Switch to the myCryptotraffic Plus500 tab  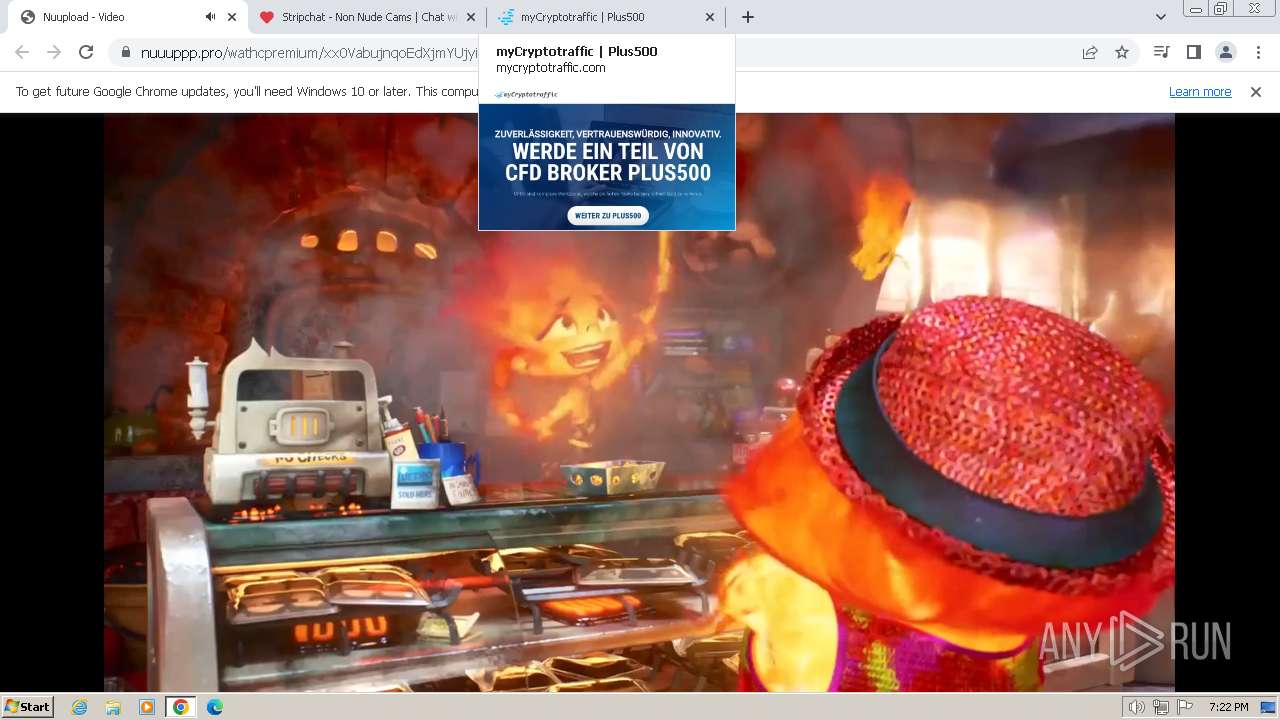pyautogui.click(x=605, y=17)
